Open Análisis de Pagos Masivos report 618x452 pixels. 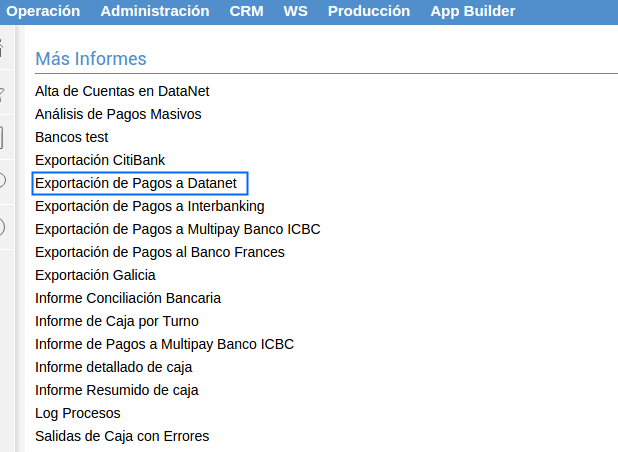118,114
